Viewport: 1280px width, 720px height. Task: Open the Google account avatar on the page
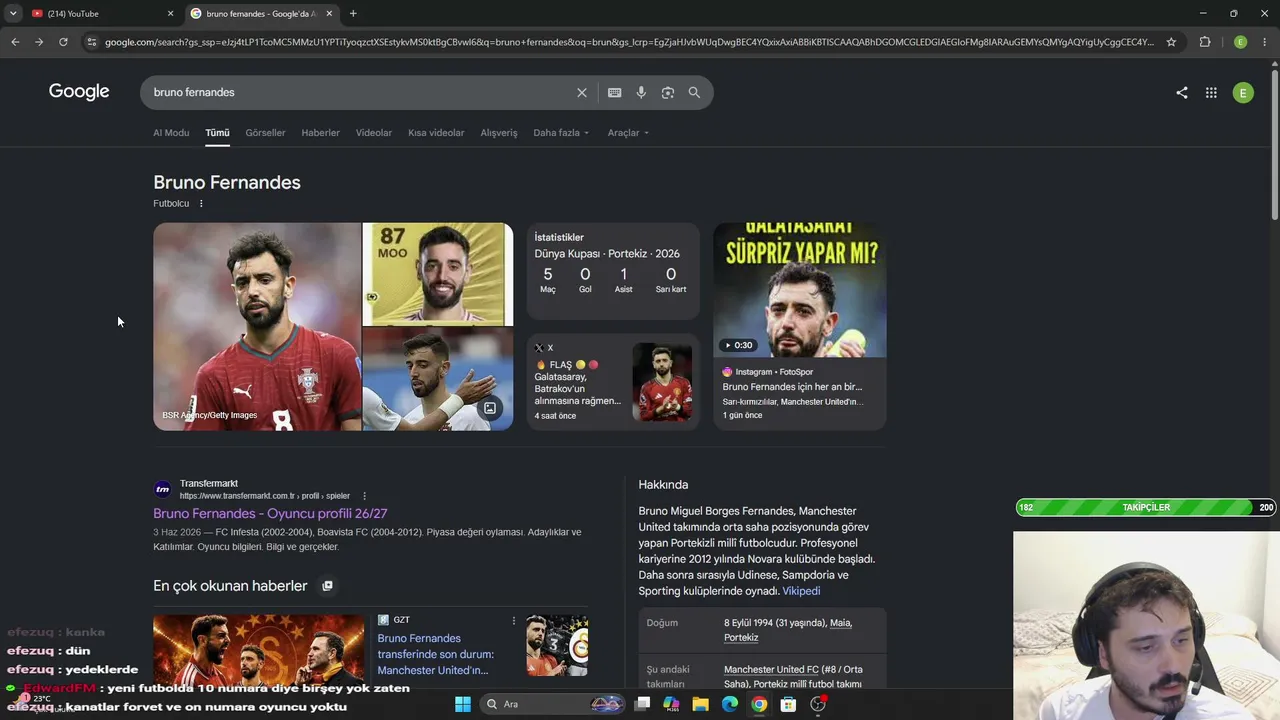click(1243, 92)
